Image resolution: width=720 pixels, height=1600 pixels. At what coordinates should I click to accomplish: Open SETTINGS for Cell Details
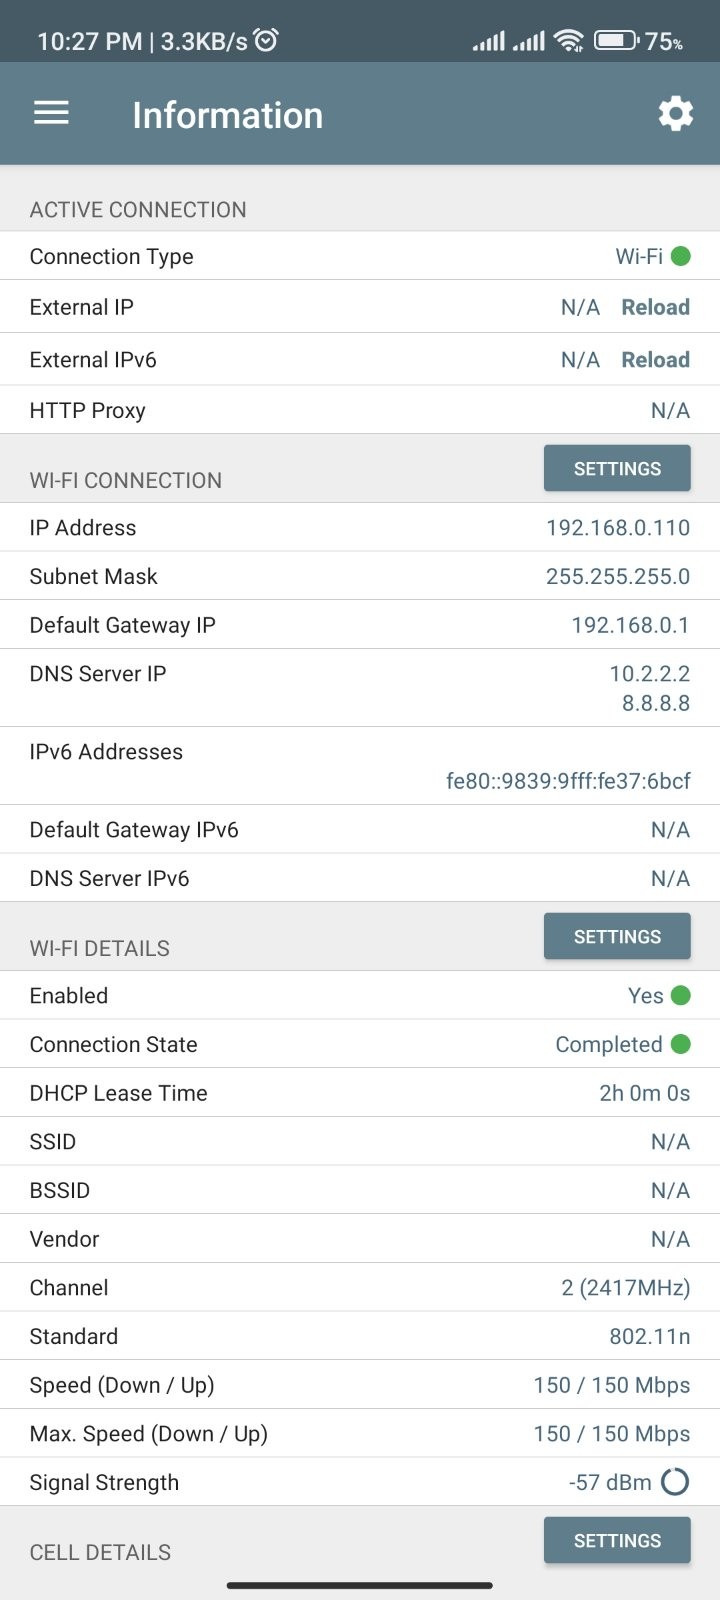point(617,1540)
